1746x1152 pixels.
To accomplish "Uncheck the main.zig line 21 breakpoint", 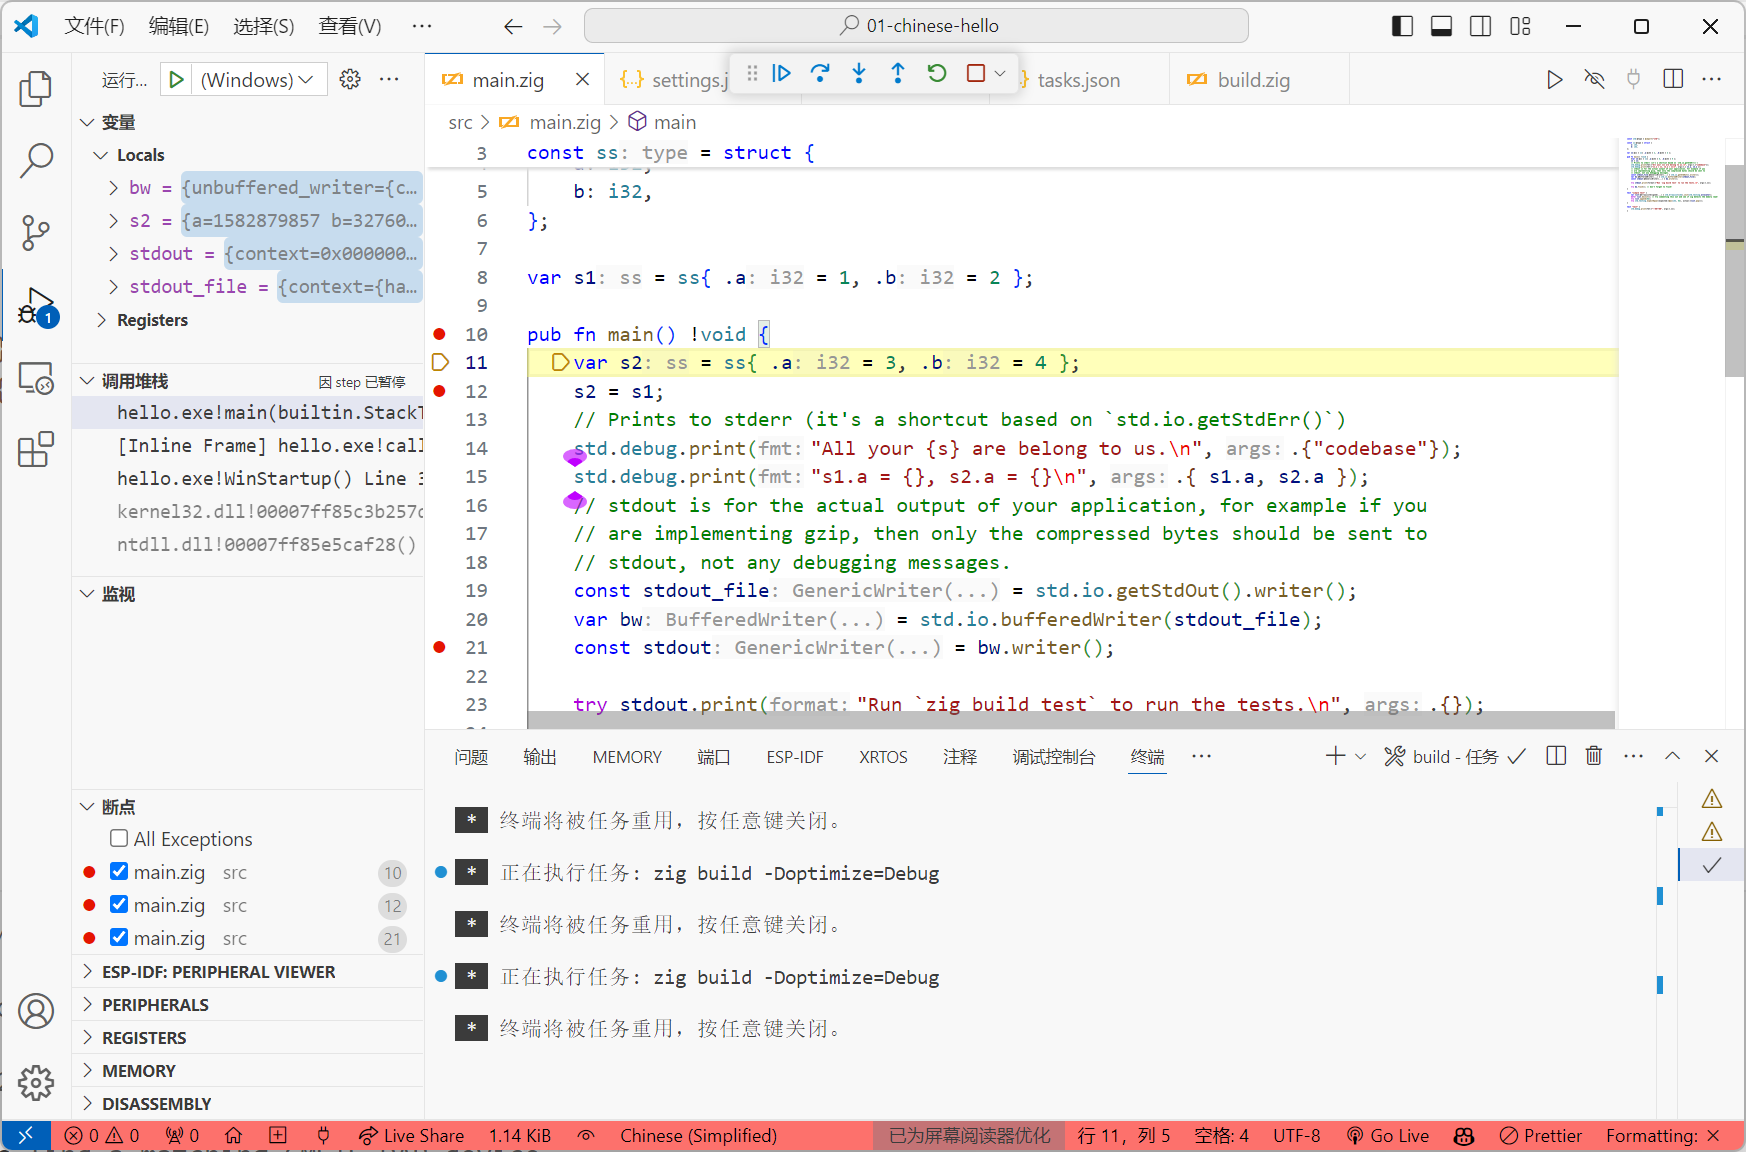I will click(119, 937).
